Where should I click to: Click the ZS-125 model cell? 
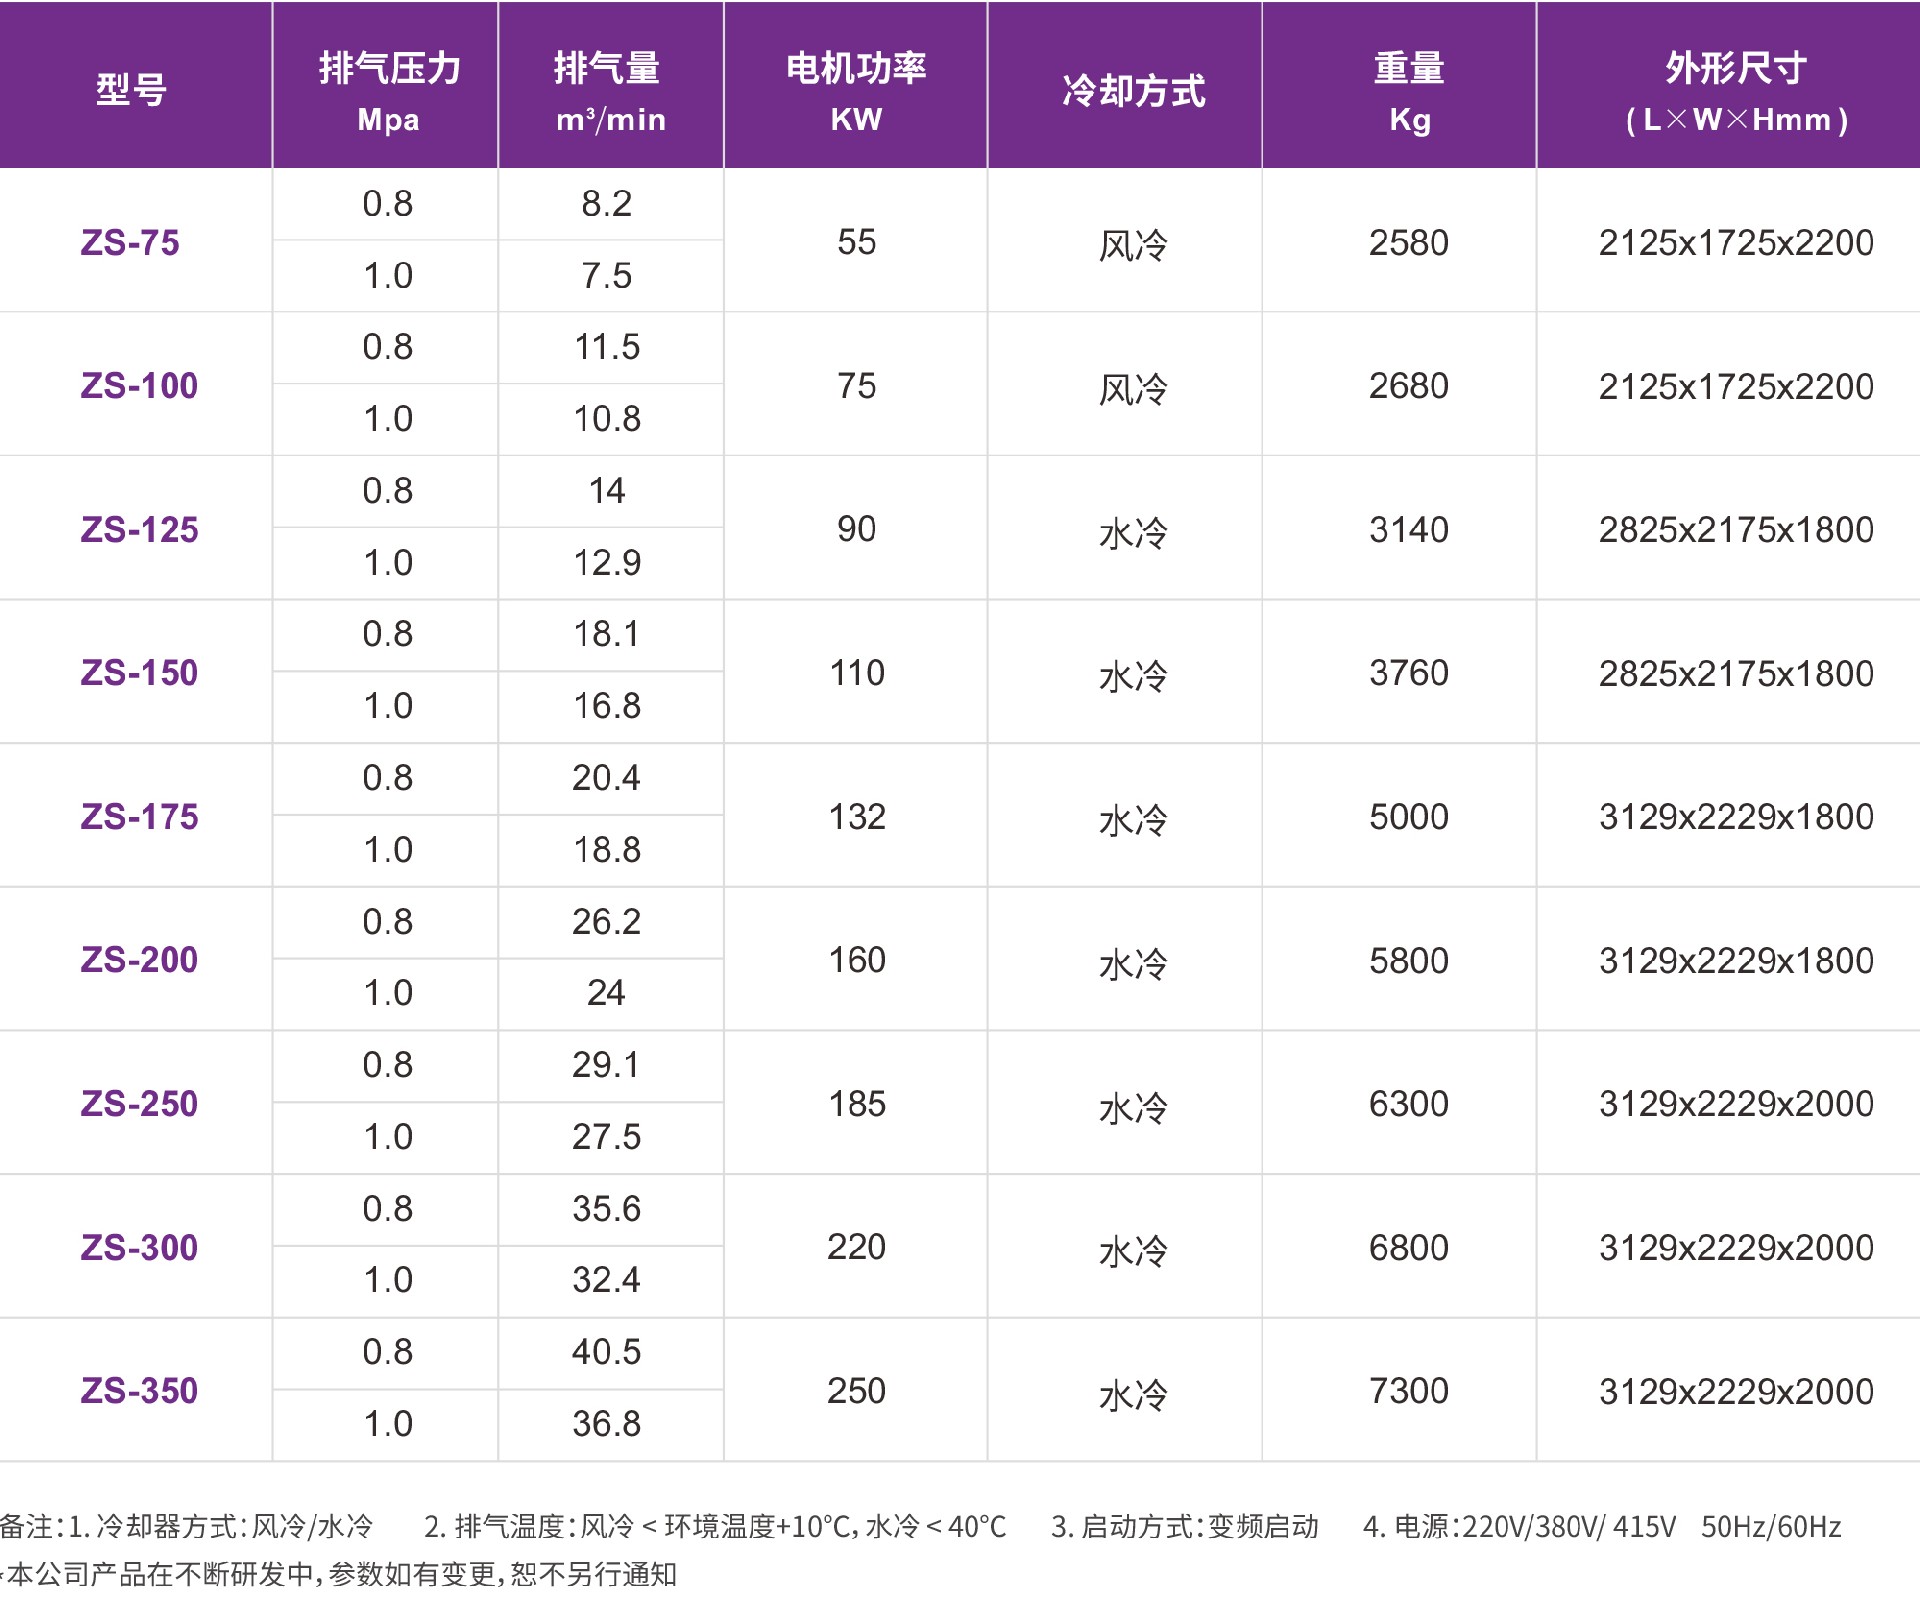pos(139,530)
